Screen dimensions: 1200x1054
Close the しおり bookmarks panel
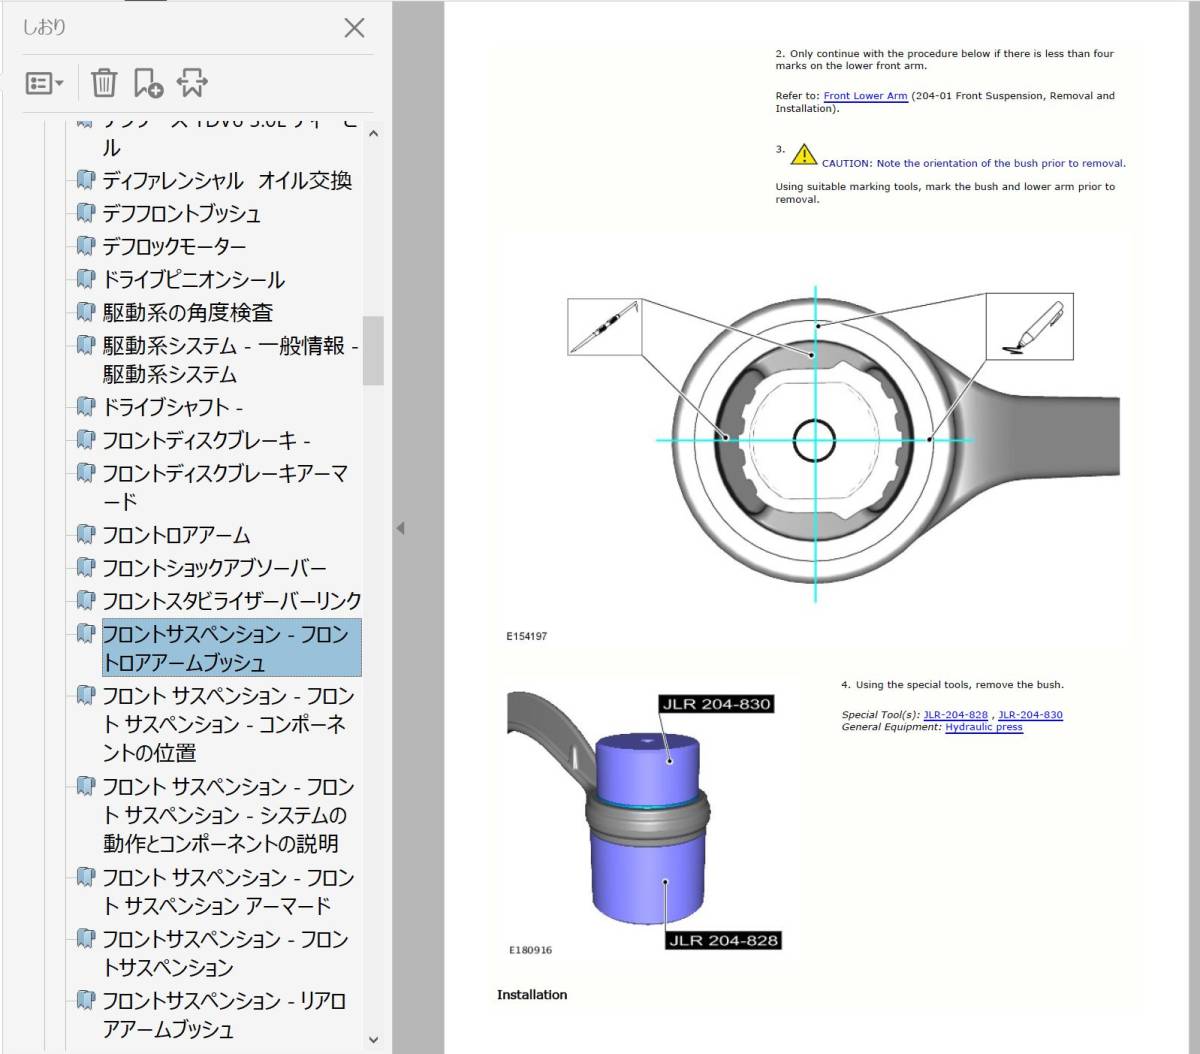354,28
